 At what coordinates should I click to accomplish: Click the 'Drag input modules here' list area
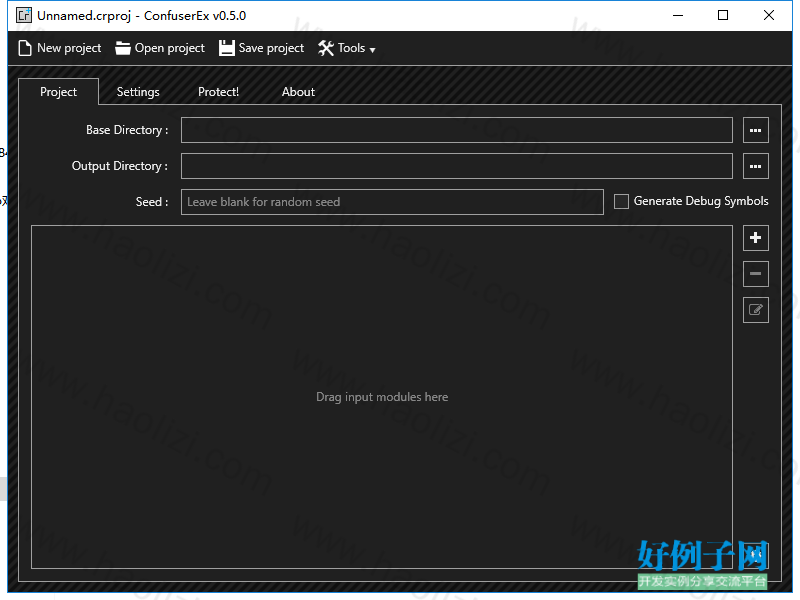point(382,397)
